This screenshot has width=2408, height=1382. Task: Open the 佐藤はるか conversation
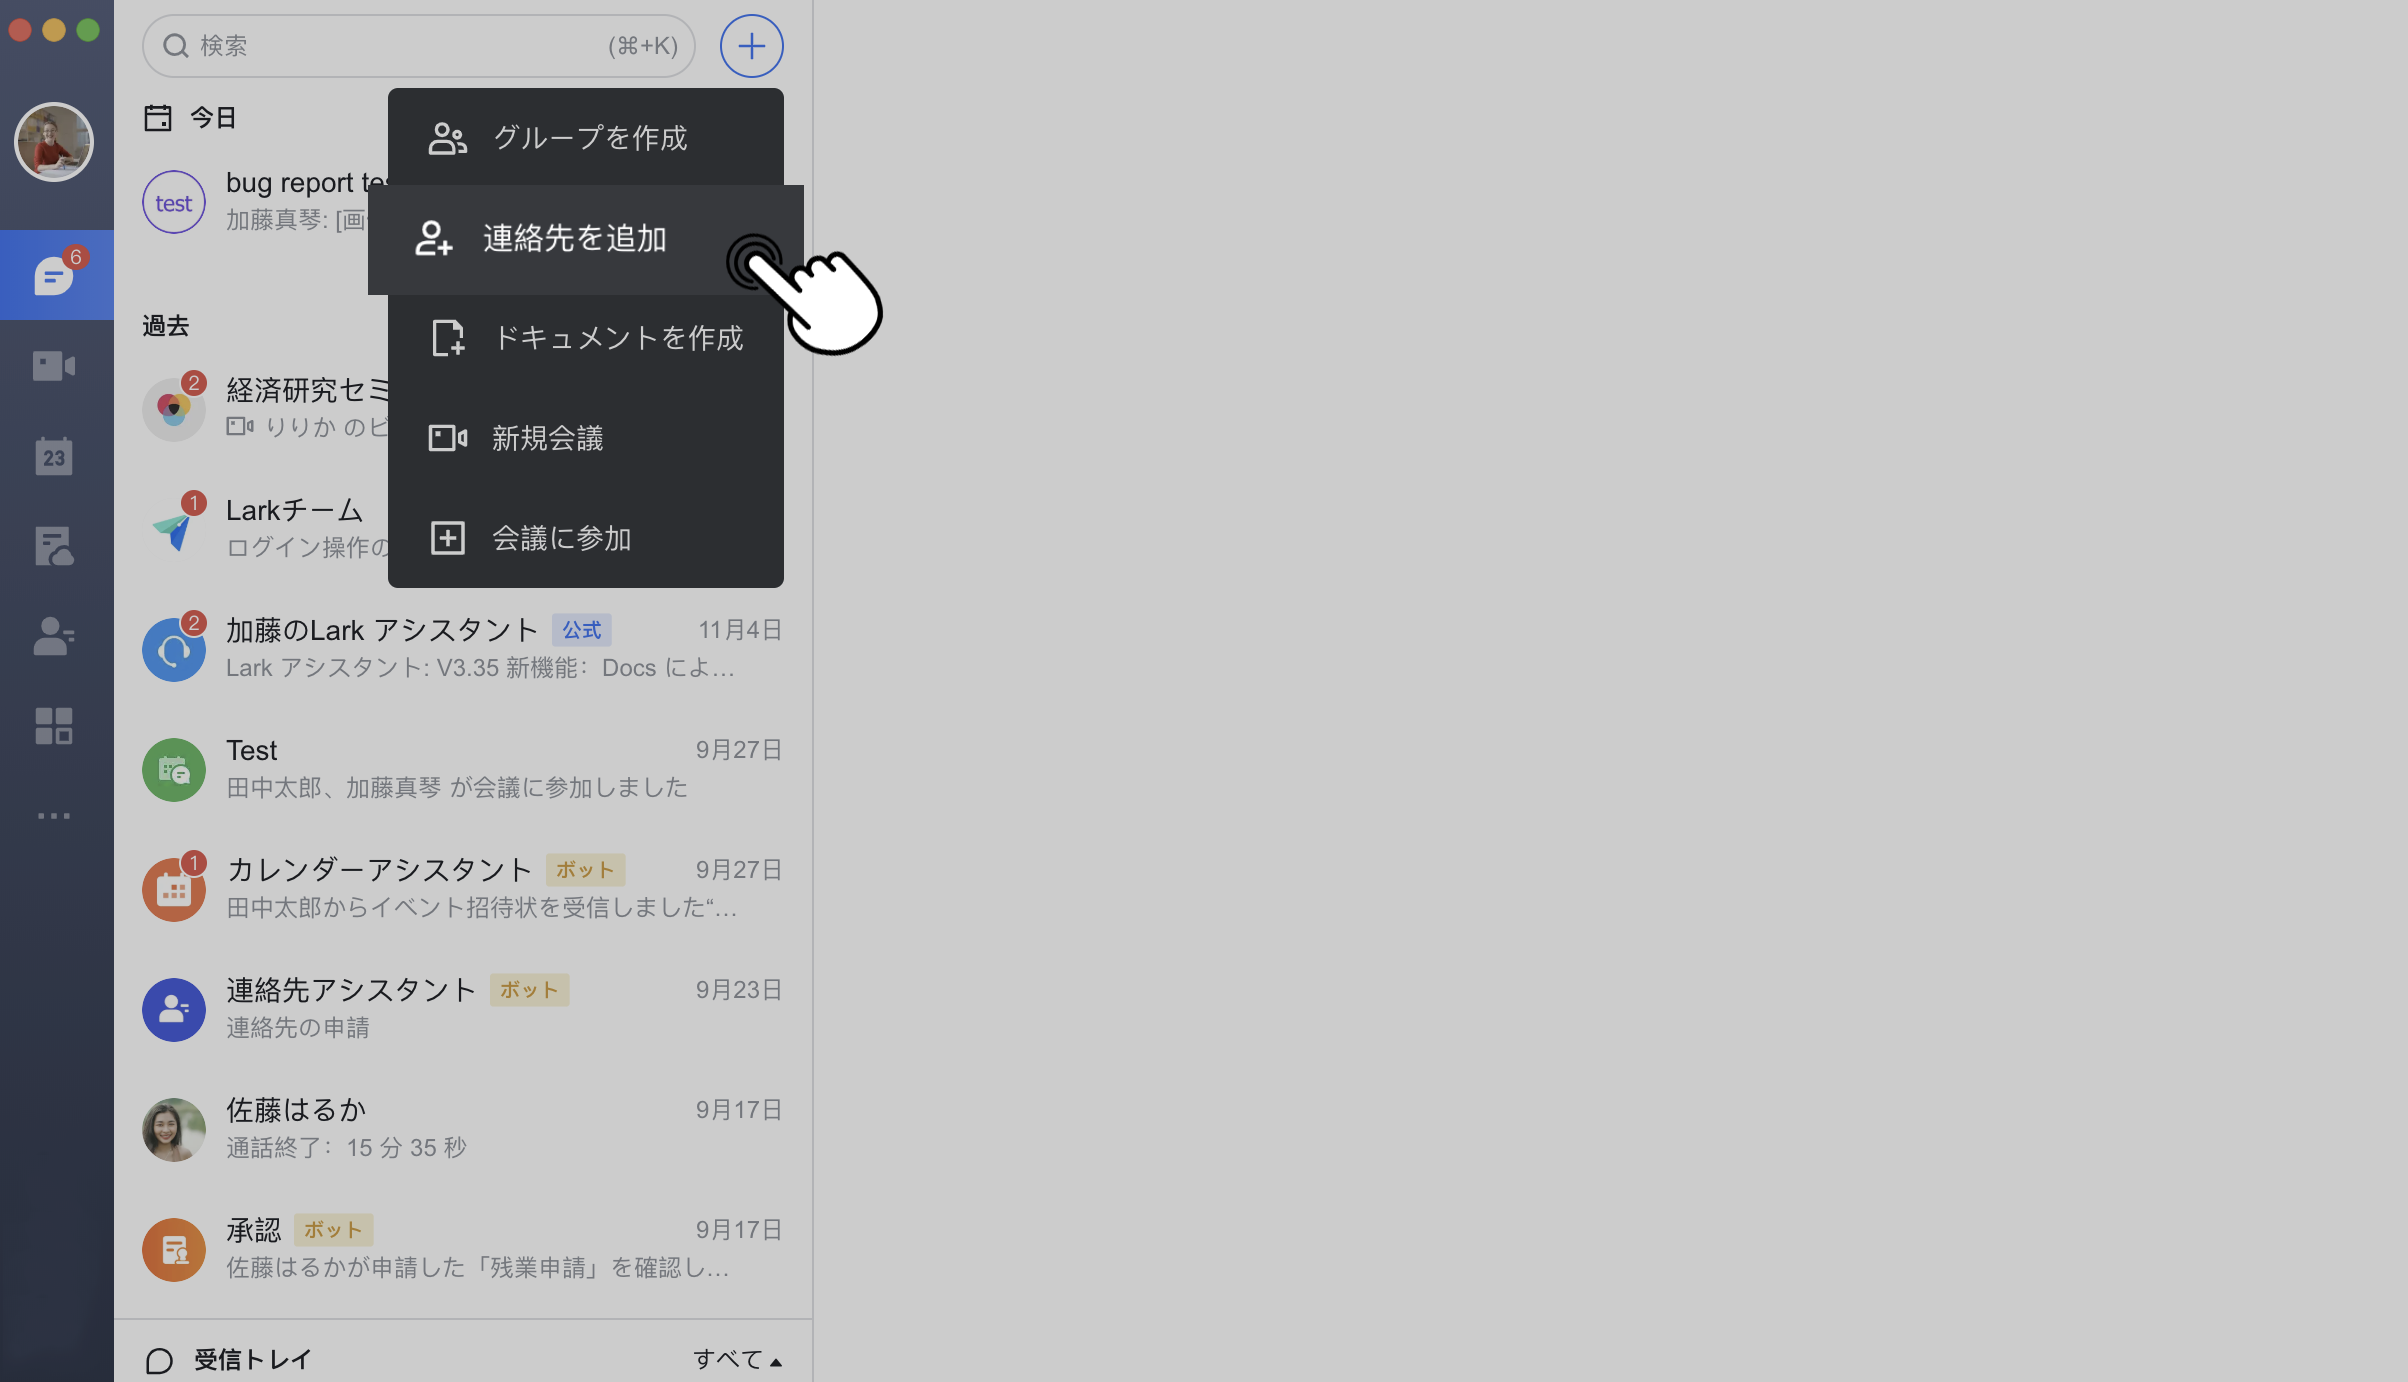[x=462, y=1129]
